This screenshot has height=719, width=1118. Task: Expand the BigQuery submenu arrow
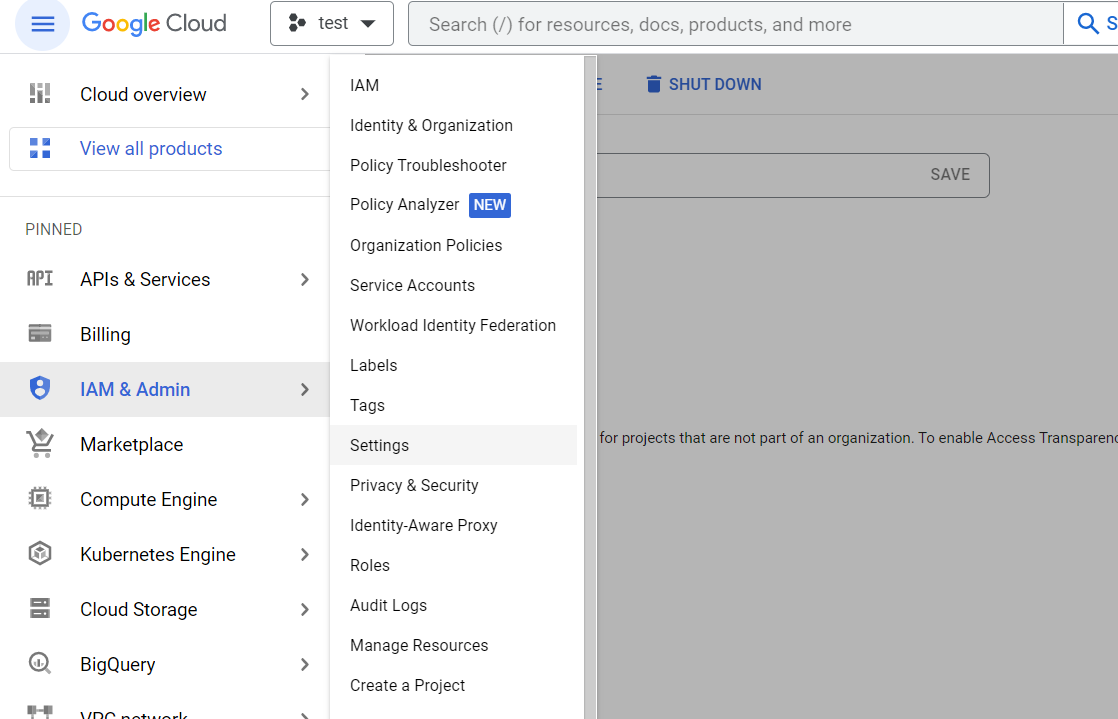coord(304,664)
